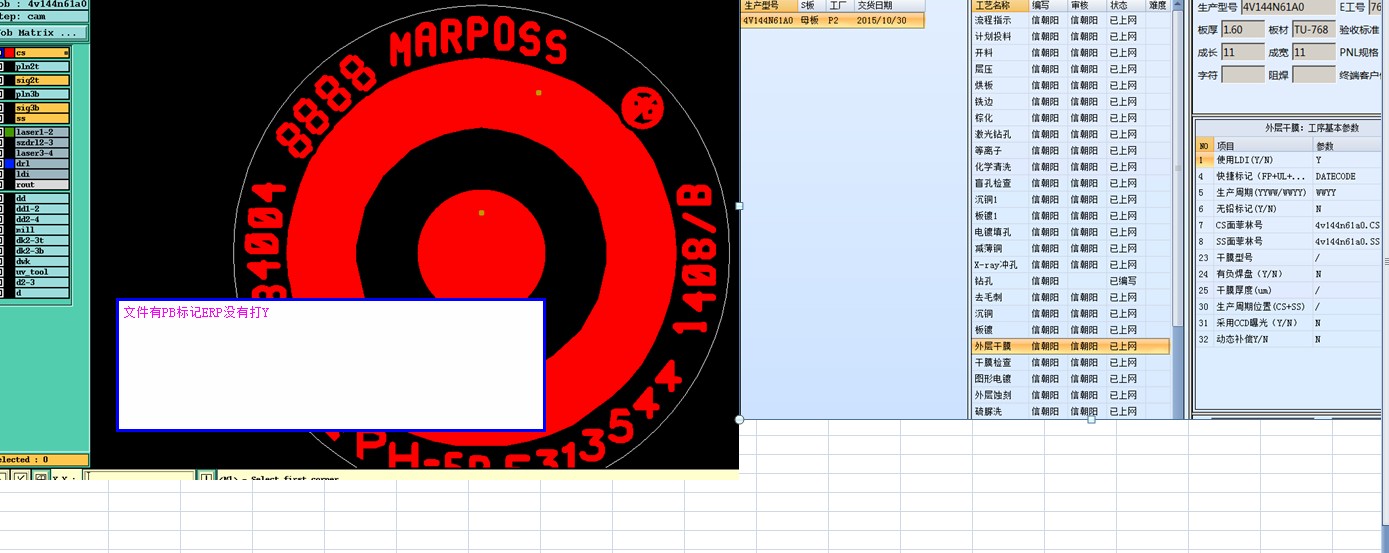Select the 无铅标记(Y/N) parameter row

click(x=1288, y=209)
